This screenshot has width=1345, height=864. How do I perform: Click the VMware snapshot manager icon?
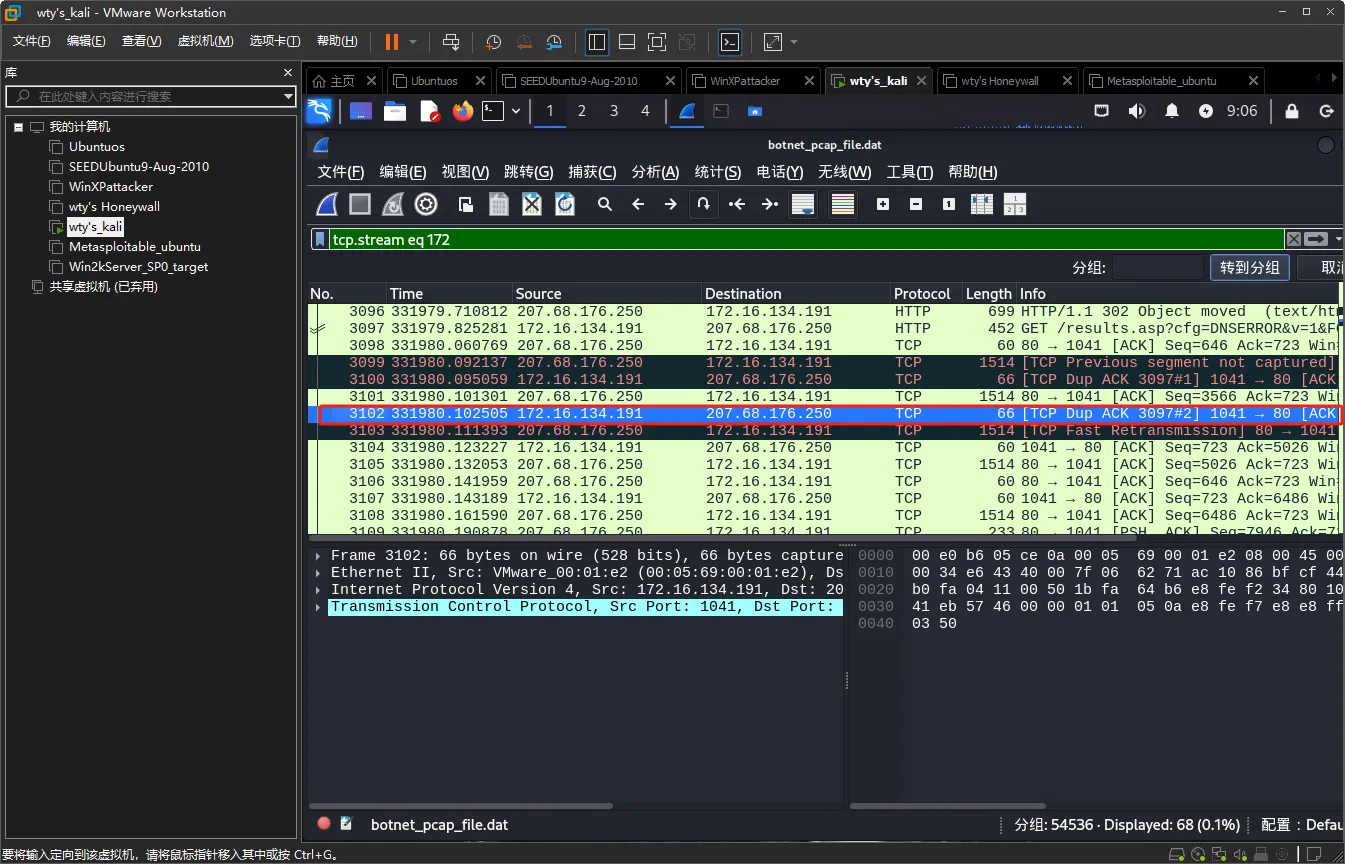[554, 42]
